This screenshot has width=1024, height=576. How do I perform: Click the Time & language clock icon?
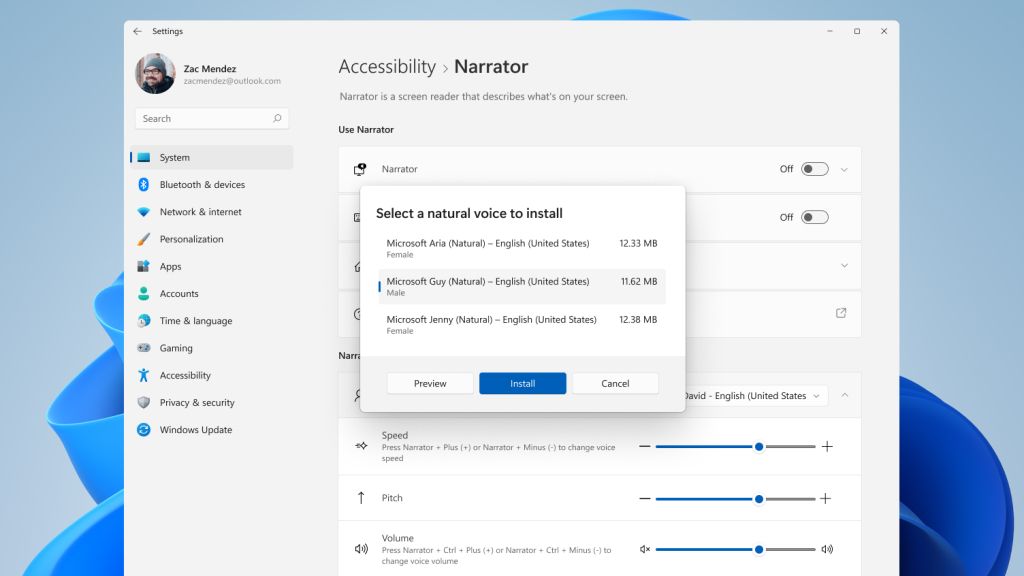pos(144,321)
